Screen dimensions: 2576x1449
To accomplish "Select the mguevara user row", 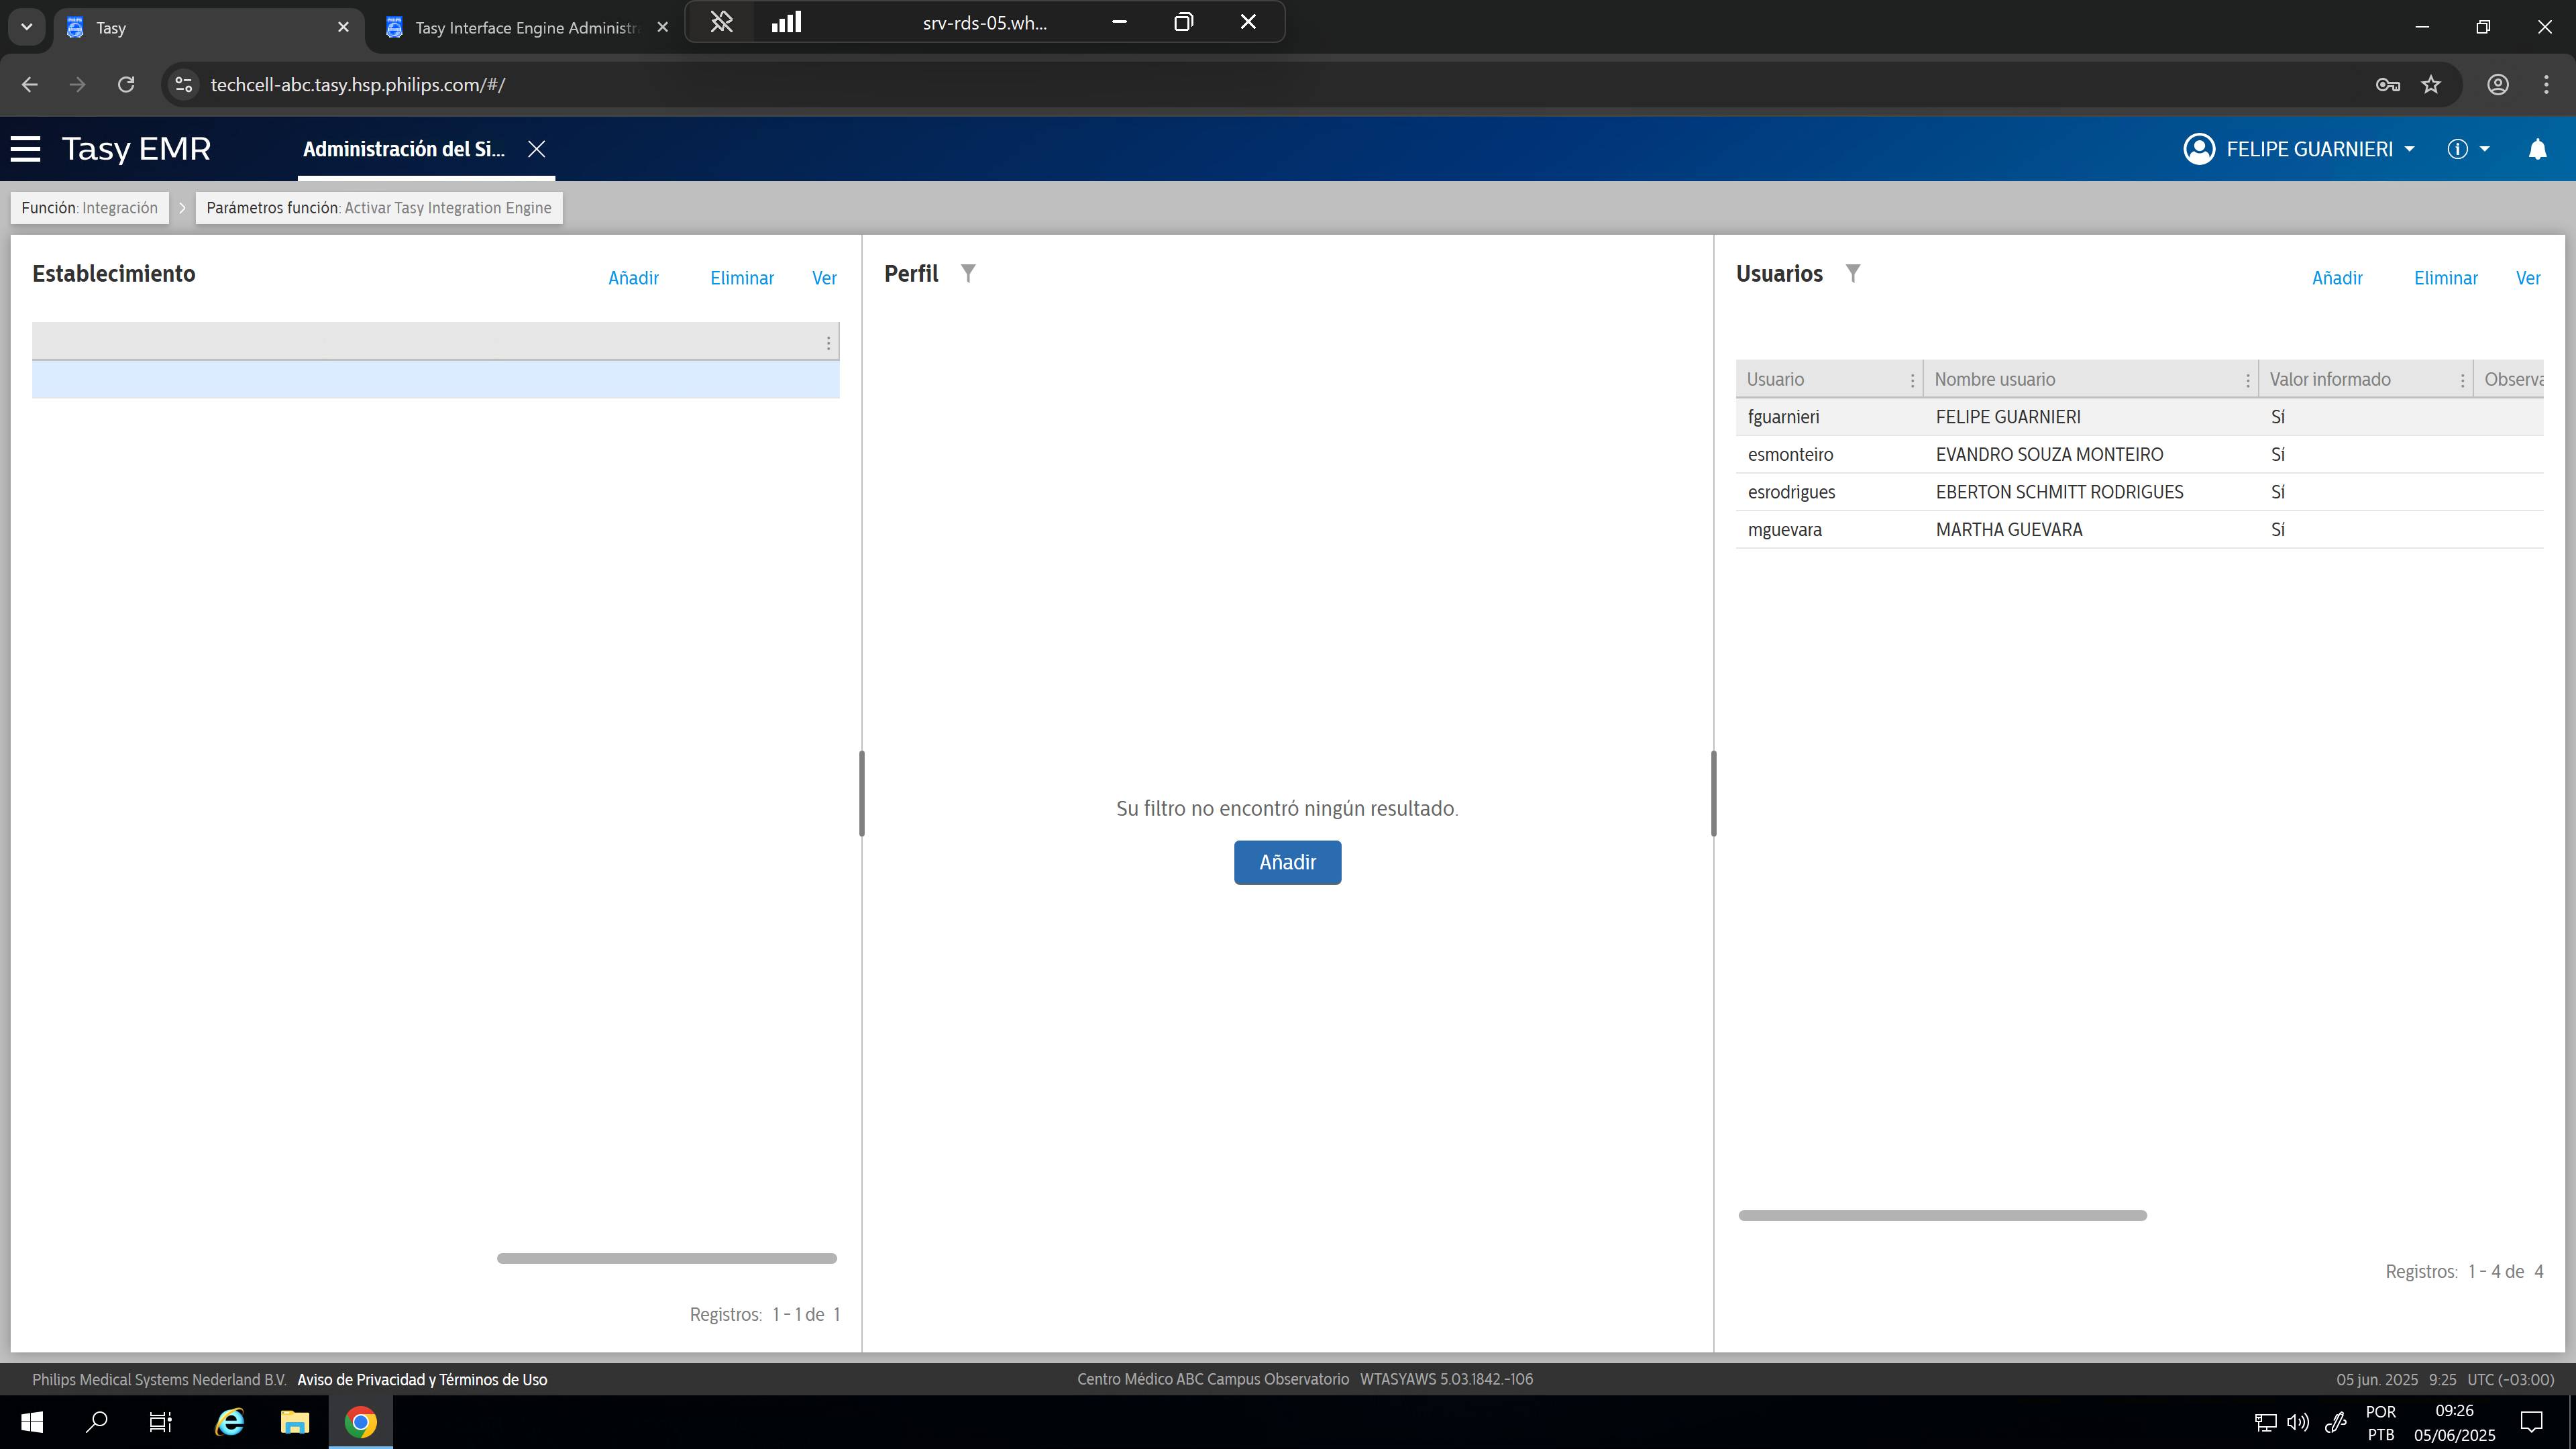I will pyautogui.click(x=2139, y=529).
